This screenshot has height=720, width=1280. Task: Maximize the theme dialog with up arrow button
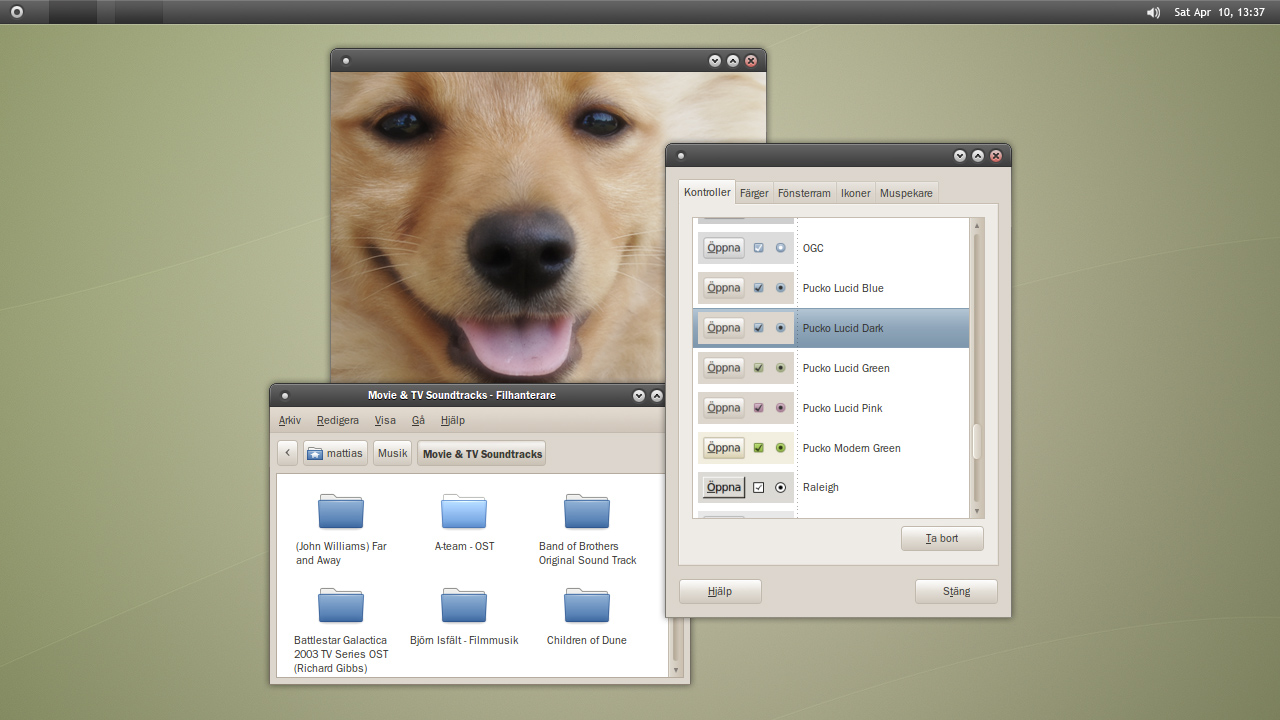click(978, 156)
